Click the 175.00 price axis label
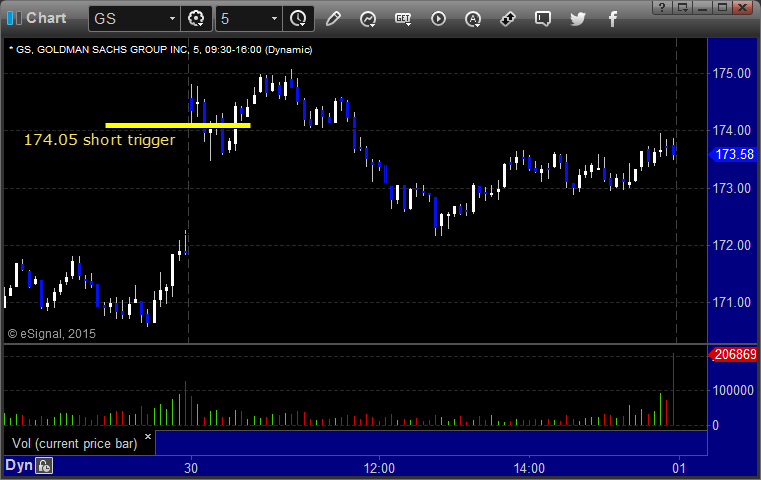The width and height of the screenshot is (761, 480). click(x=732, y=73)
